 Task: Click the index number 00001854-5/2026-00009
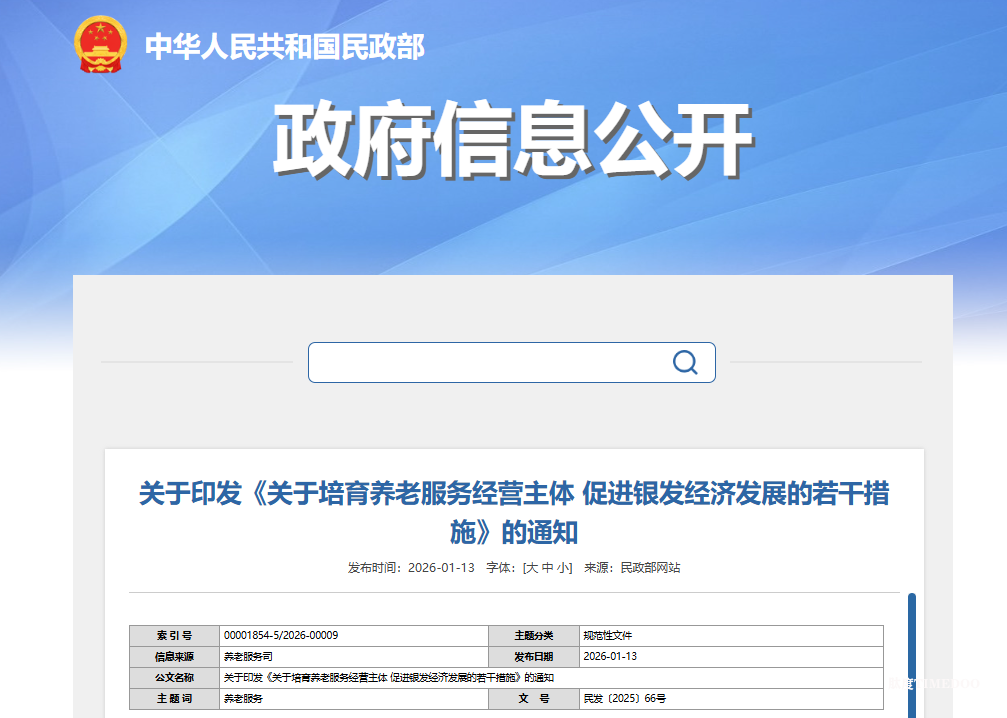pyautogui.click(x=281, y=635)
